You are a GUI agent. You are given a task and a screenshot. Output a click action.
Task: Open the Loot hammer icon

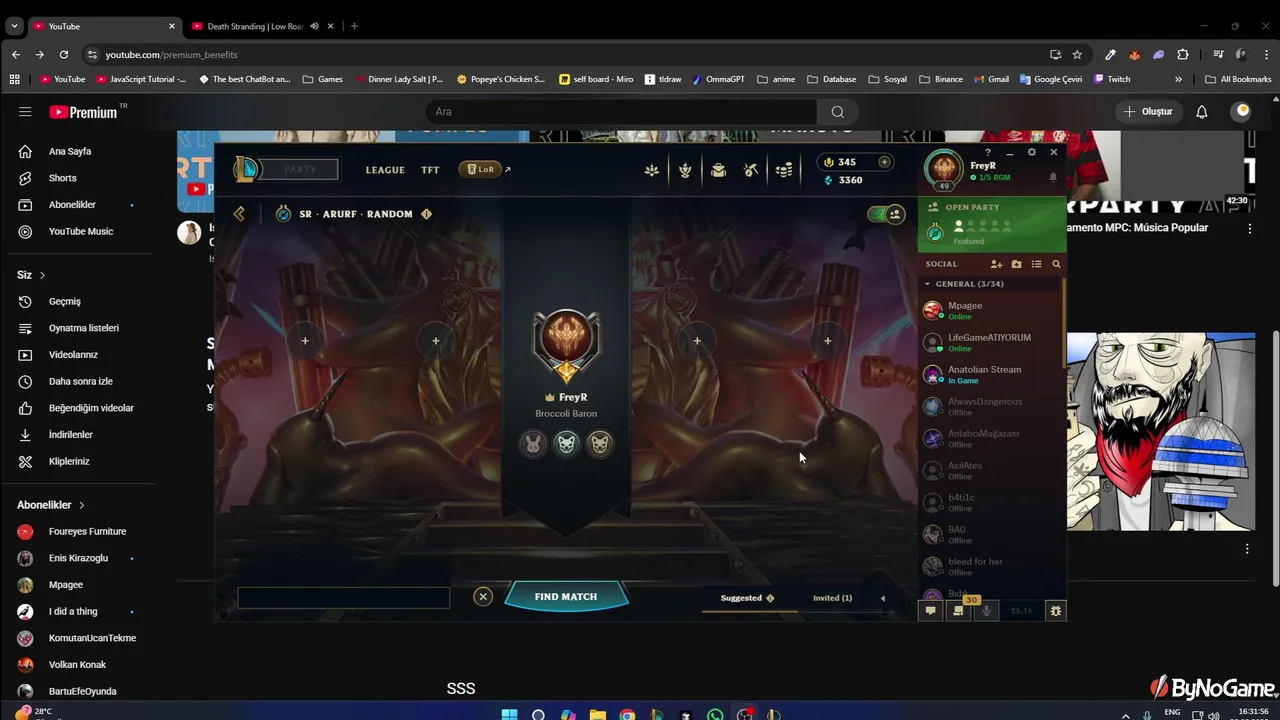point(751,170)
